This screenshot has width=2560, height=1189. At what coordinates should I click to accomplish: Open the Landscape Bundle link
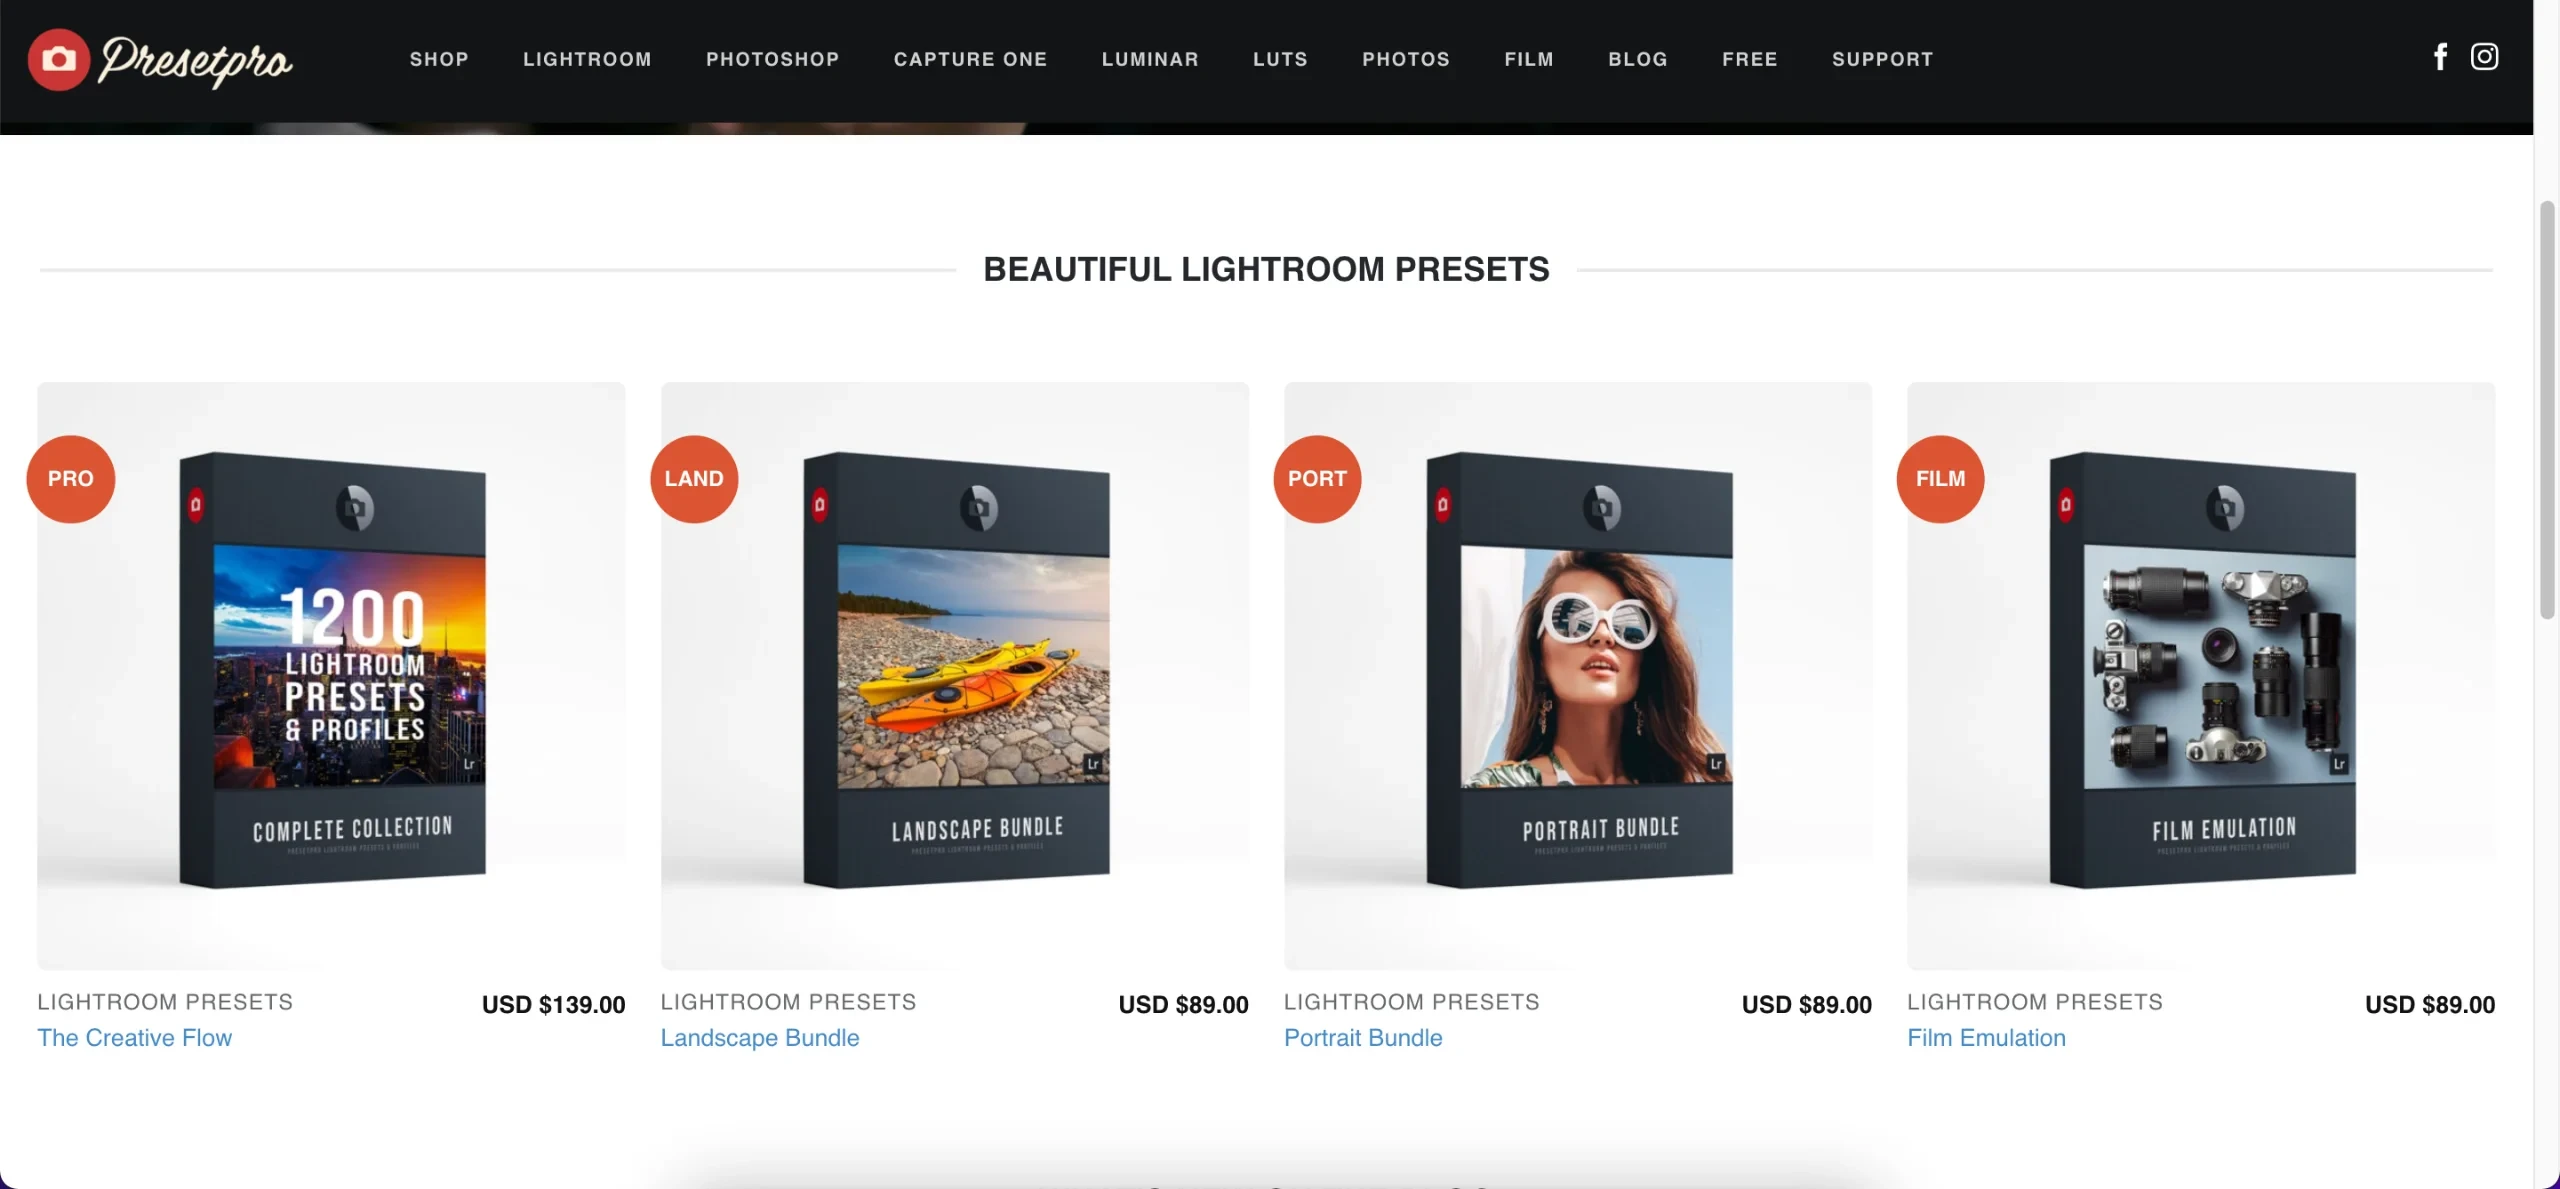(760, 1038)
